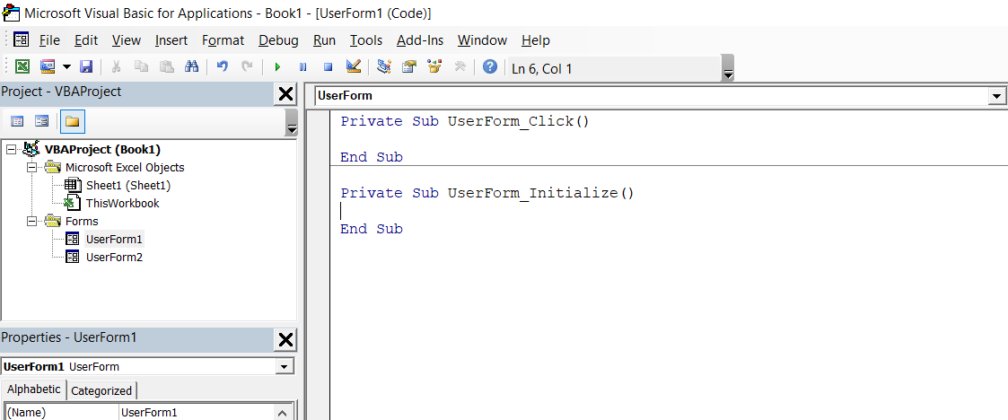Collapse the Forms folder in project tree
The image size is (1008, 420).
pyautogui.click(x=32, y=221)
